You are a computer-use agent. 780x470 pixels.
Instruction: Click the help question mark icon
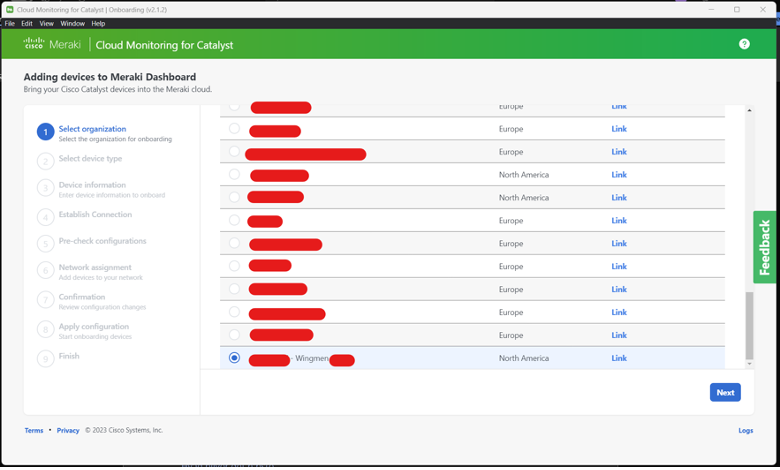tap(744, 44)
